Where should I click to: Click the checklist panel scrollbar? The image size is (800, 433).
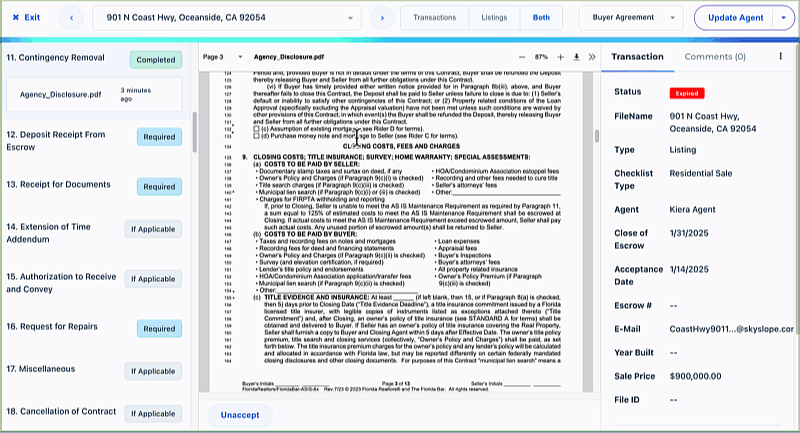point(194,132)
